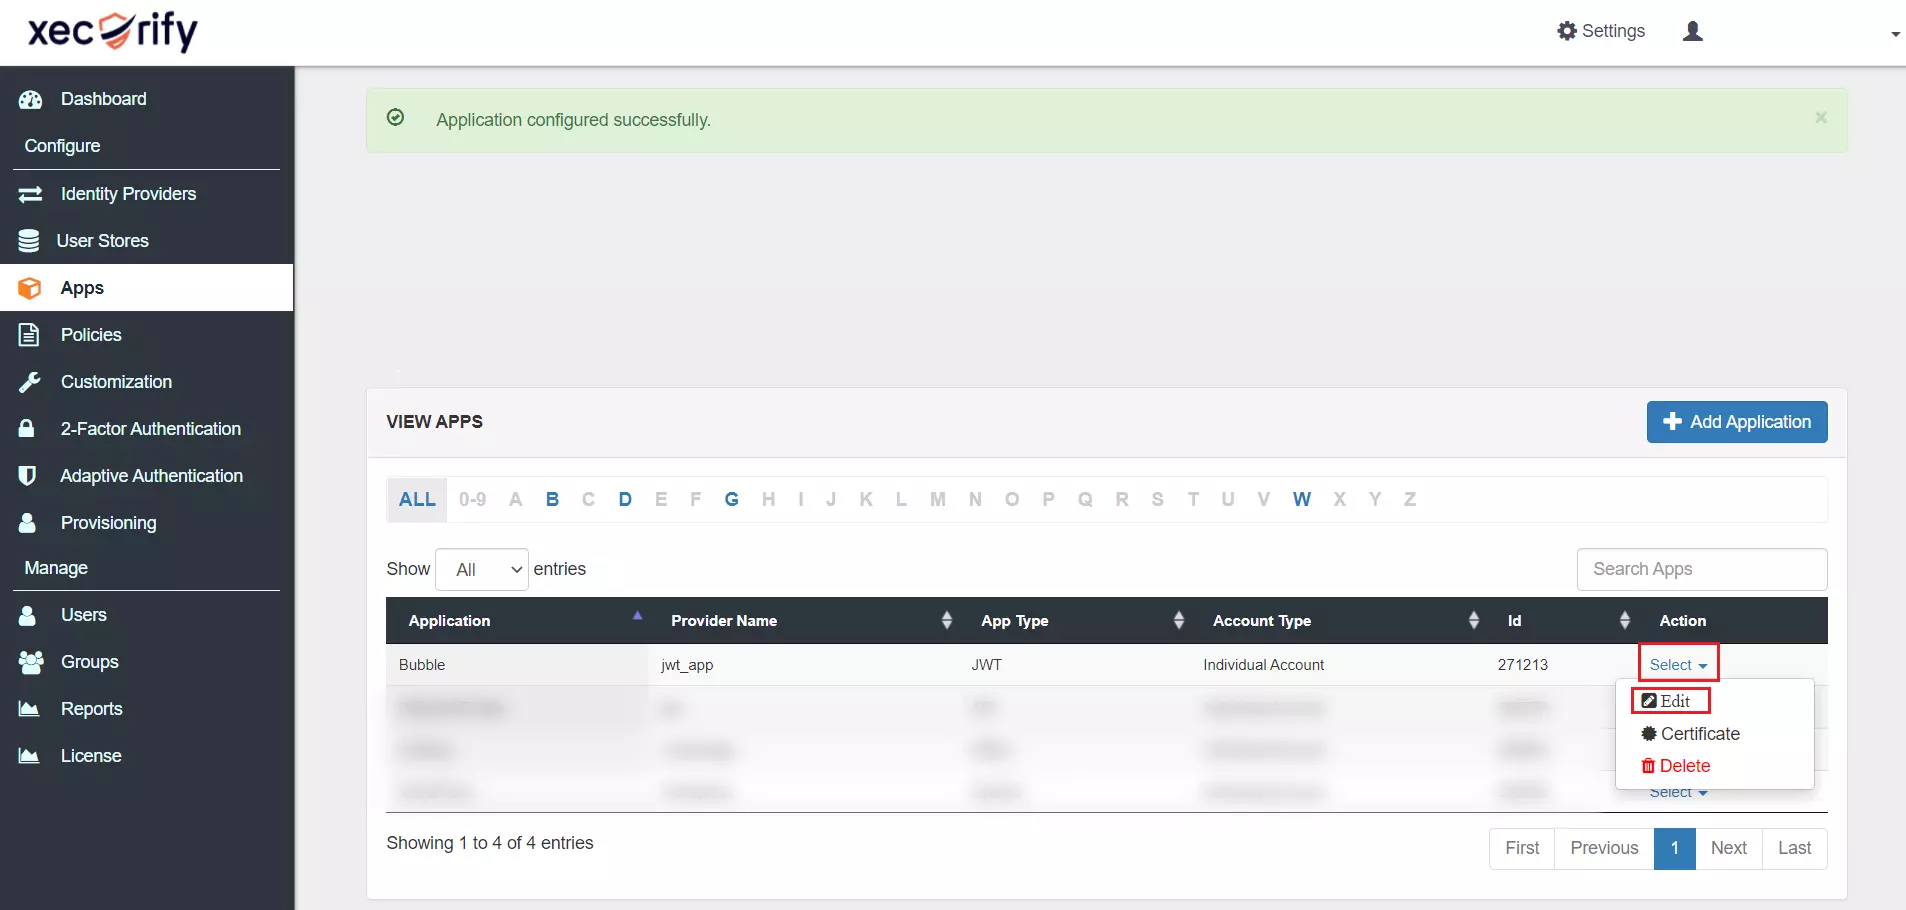
Task: Click the Bubble application cell
Action: pos(517,665)
